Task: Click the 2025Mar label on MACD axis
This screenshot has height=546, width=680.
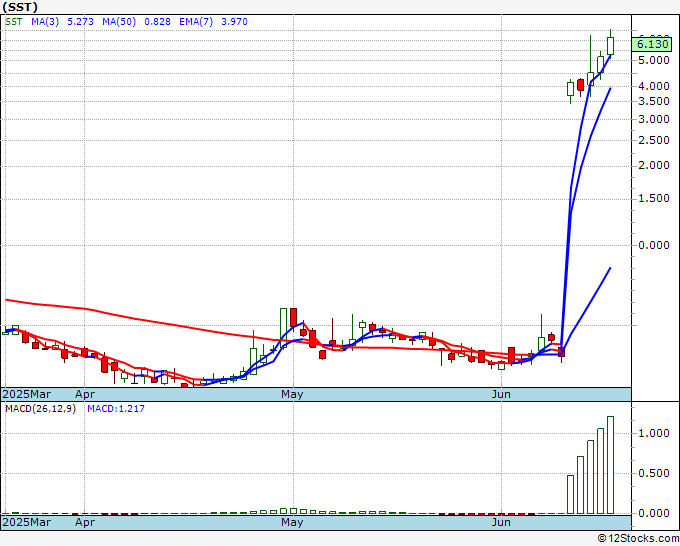Action: pos(27,522)
